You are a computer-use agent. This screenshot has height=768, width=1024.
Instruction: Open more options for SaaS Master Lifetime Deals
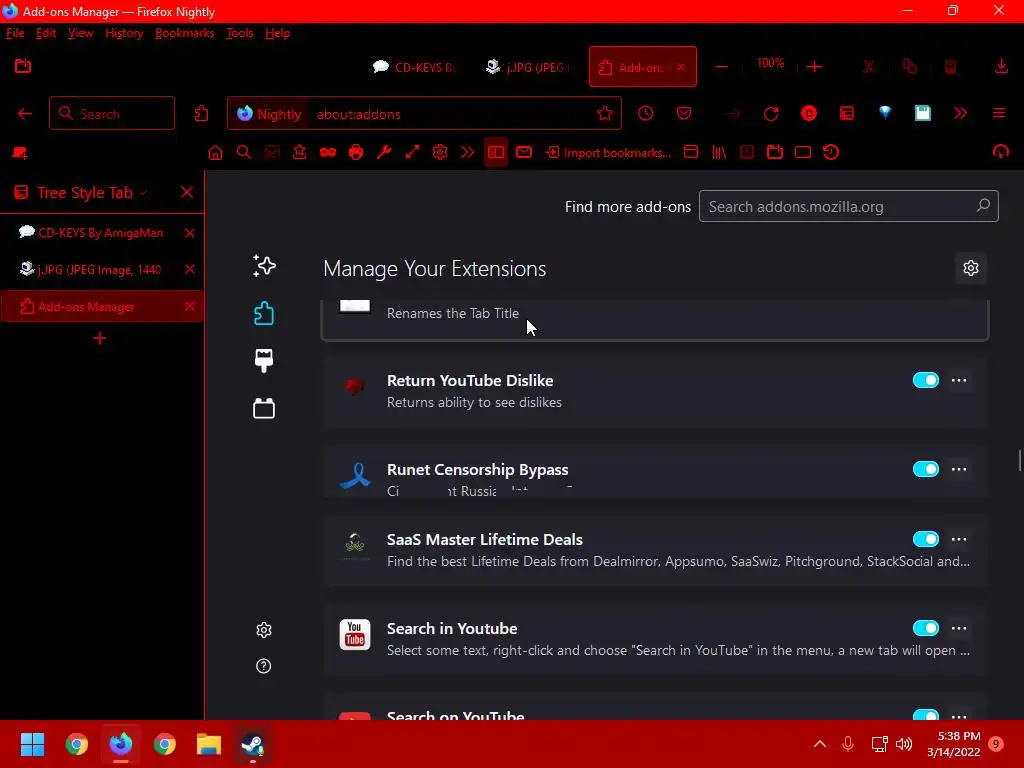[x=959, y=539]
